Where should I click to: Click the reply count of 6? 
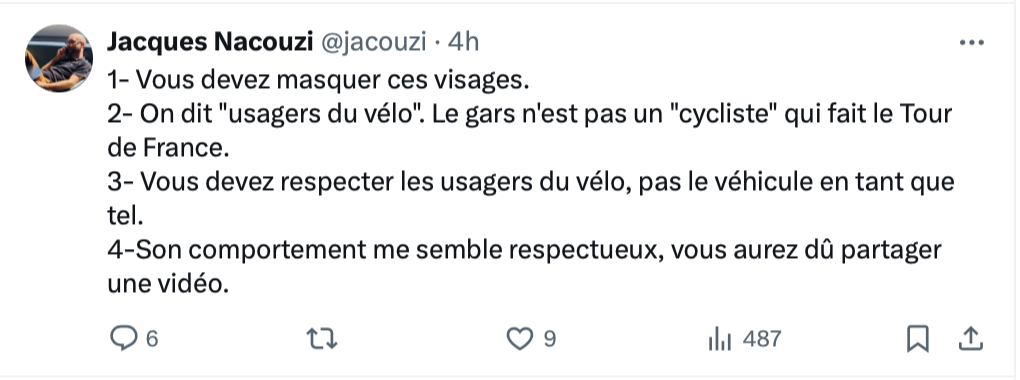[151, 339]
